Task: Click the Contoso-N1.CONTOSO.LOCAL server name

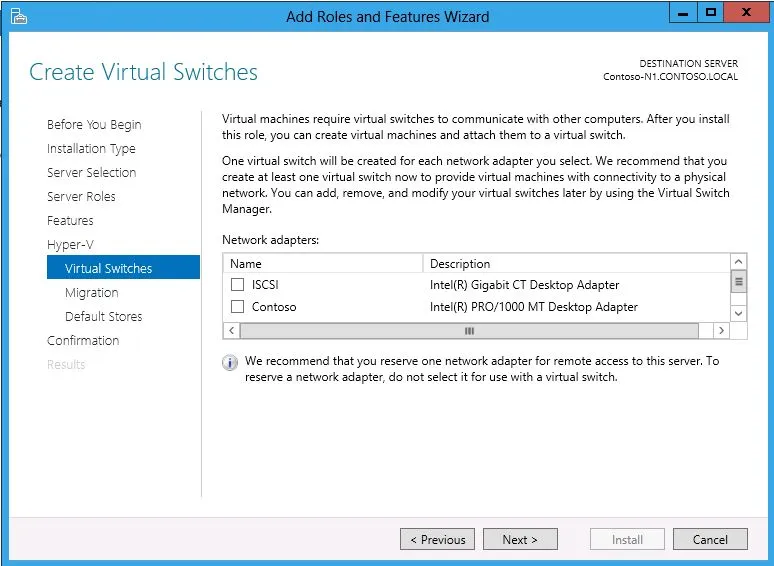Action: click(x=670, y=76)
